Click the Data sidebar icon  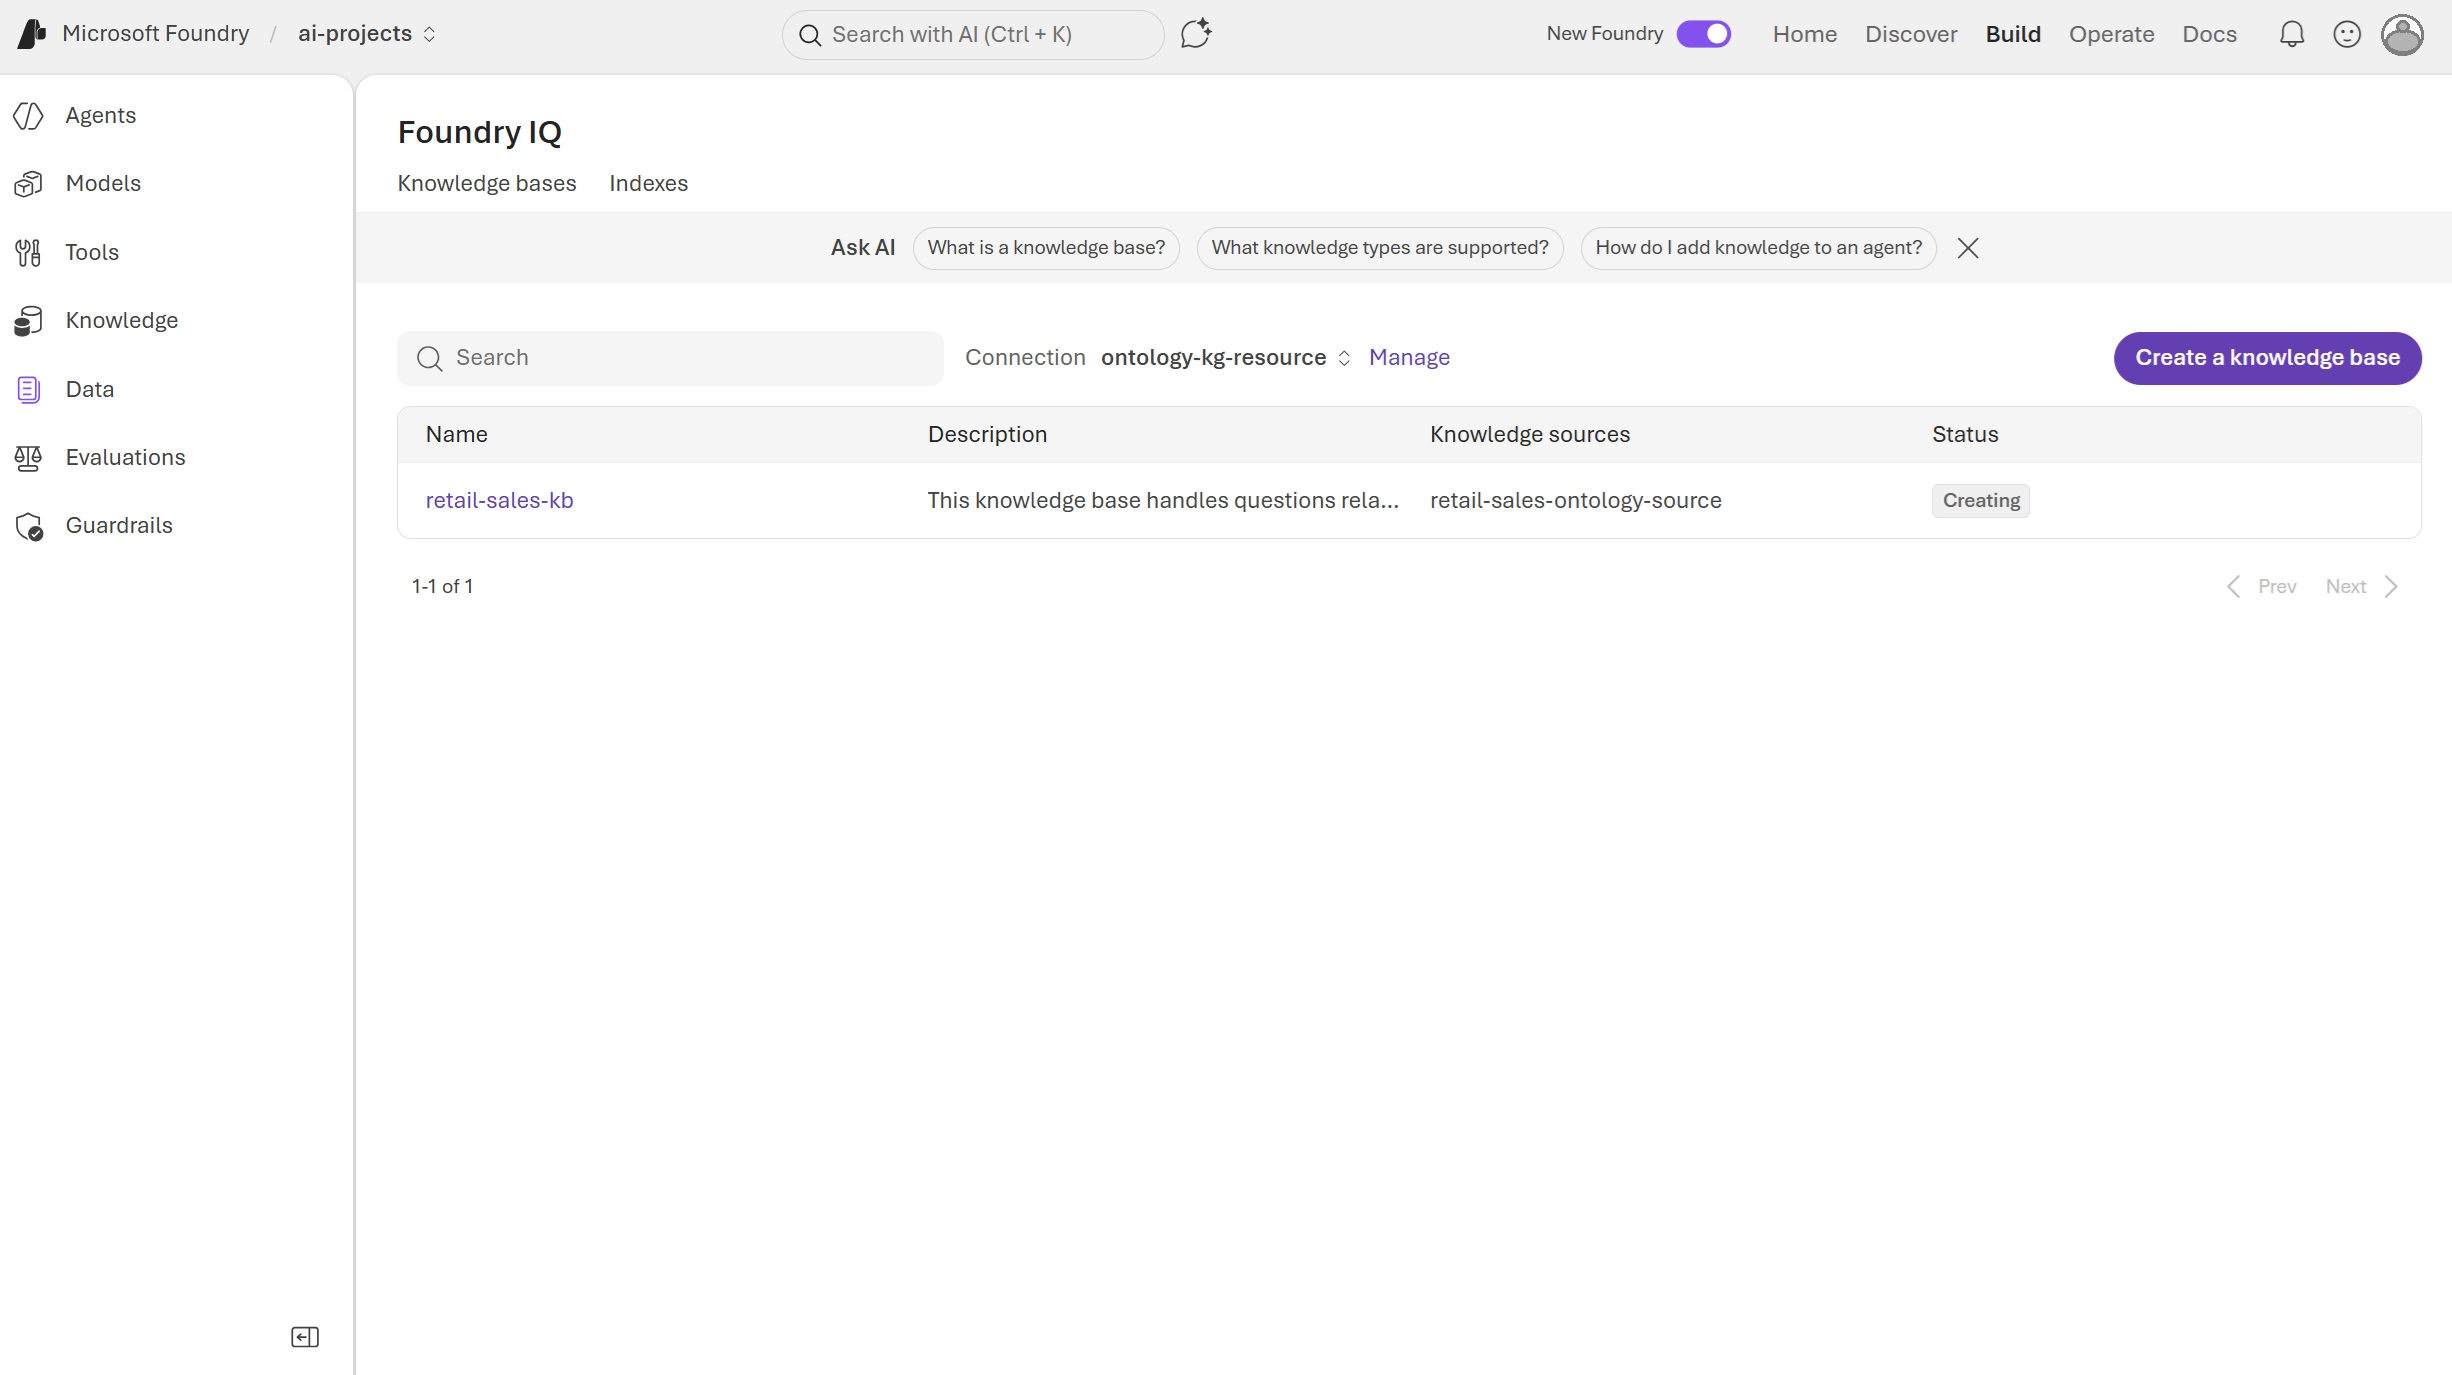pyautogui.click(x=29, y=389)
